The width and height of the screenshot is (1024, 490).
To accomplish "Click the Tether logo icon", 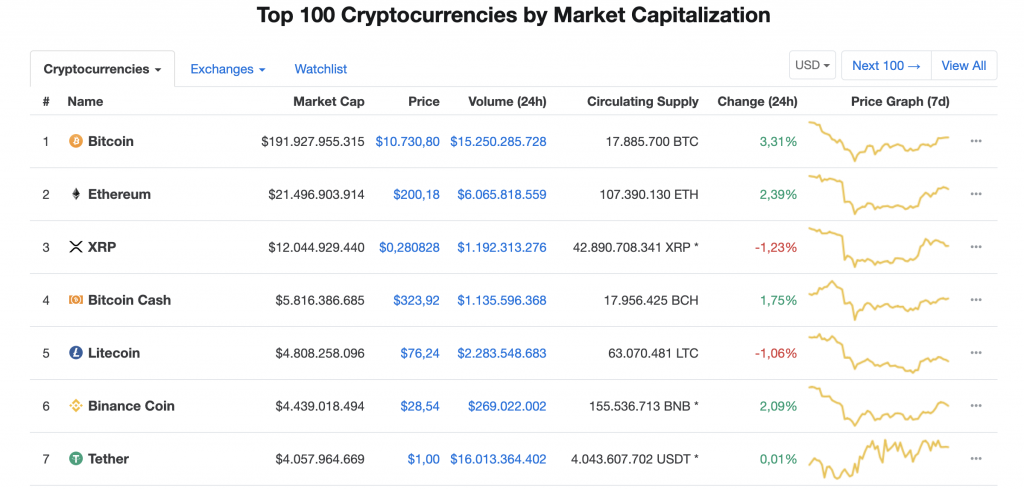I will [x=75, y=459].
